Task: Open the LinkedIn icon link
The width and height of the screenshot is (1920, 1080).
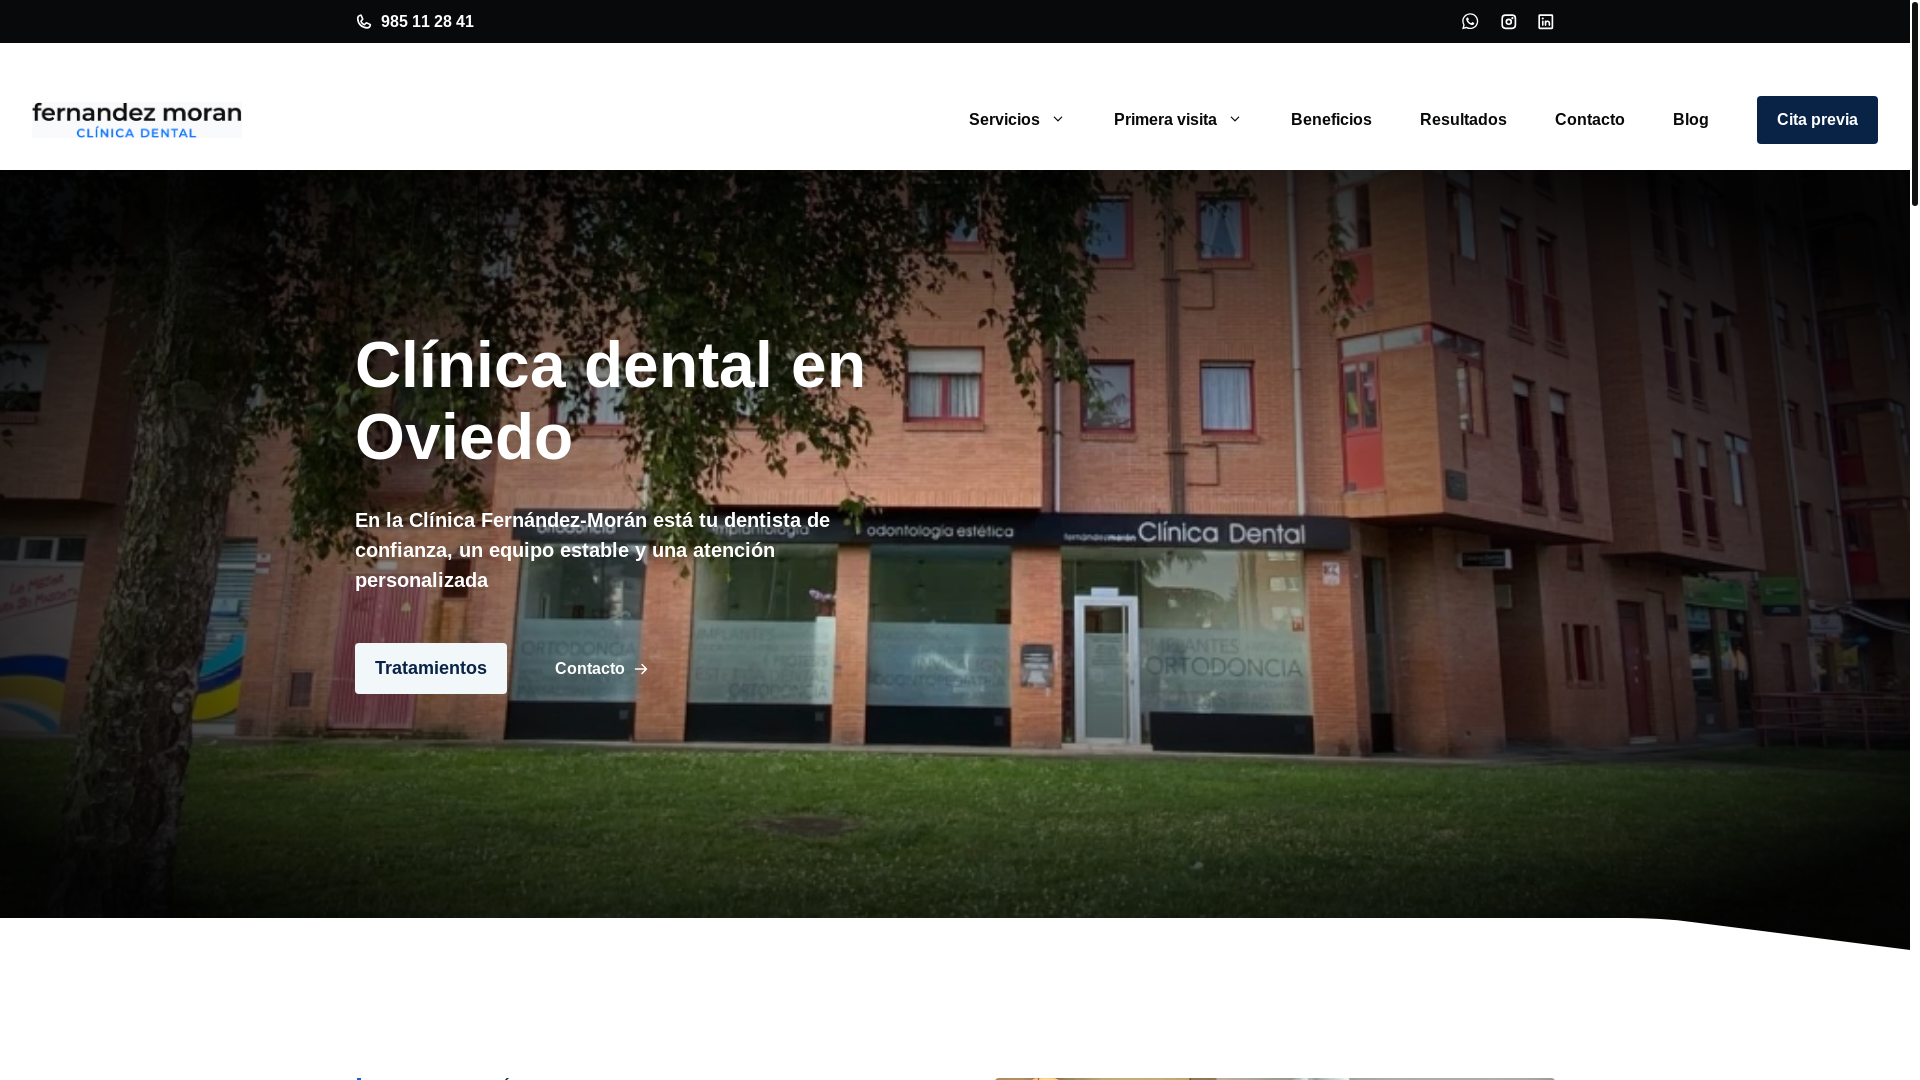Action: pos(1546,21)
